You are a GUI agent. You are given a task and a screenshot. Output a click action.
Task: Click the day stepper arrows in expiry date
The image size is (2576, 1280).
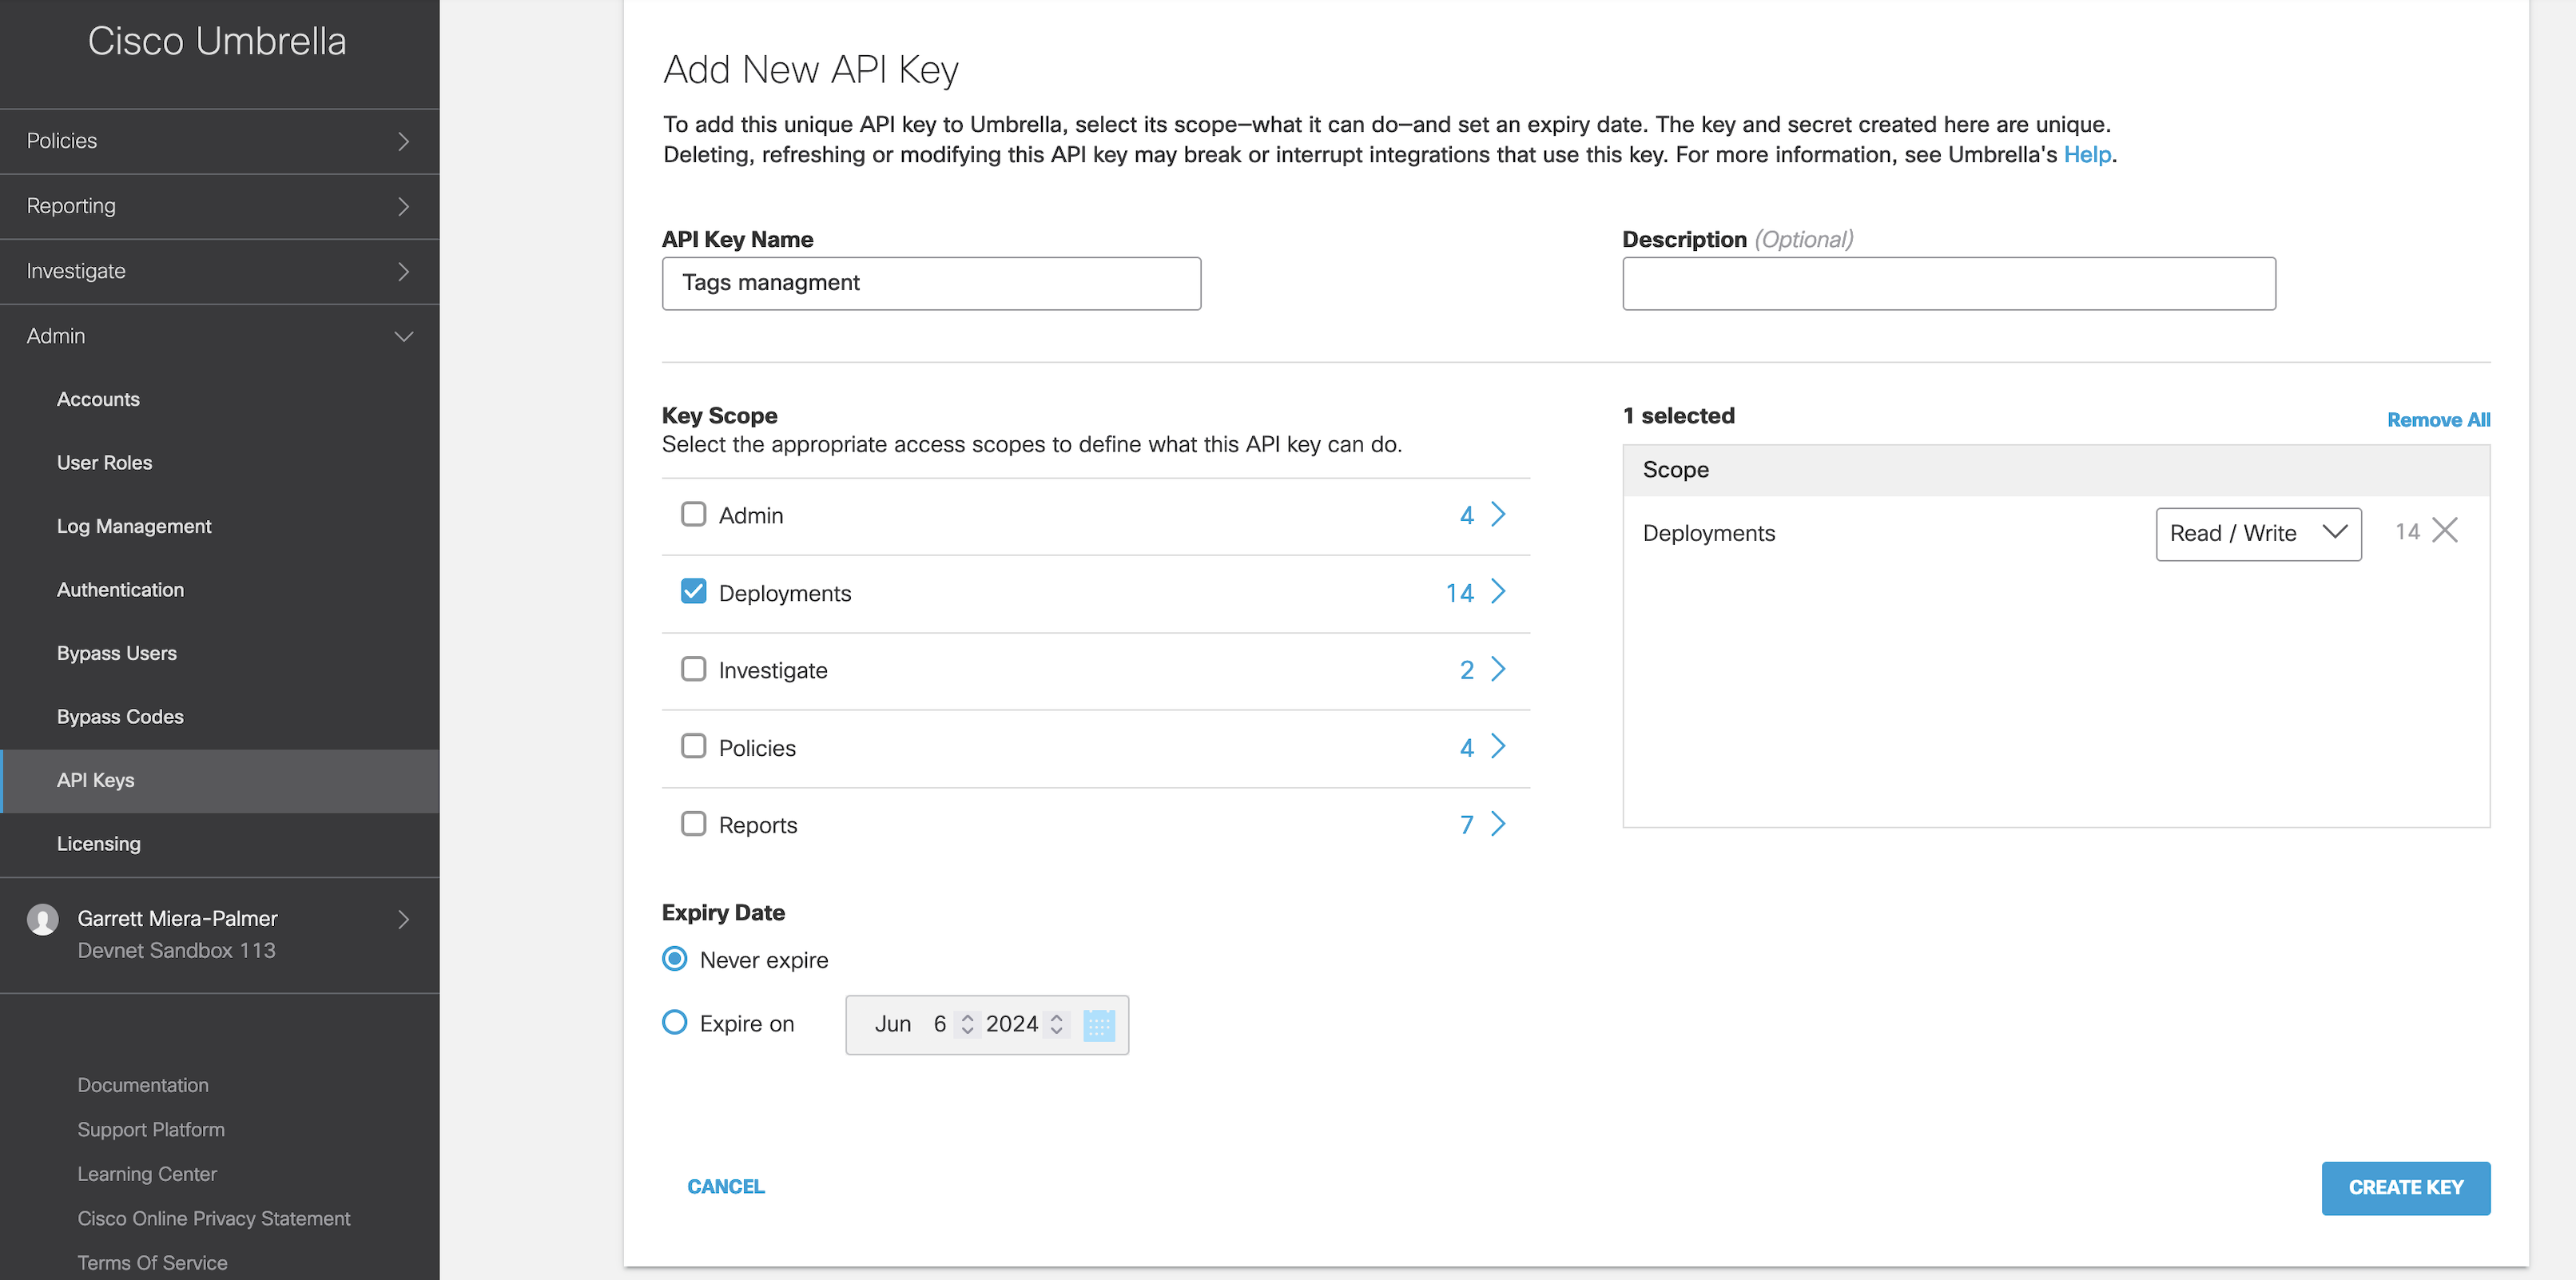pos(967,1024)
